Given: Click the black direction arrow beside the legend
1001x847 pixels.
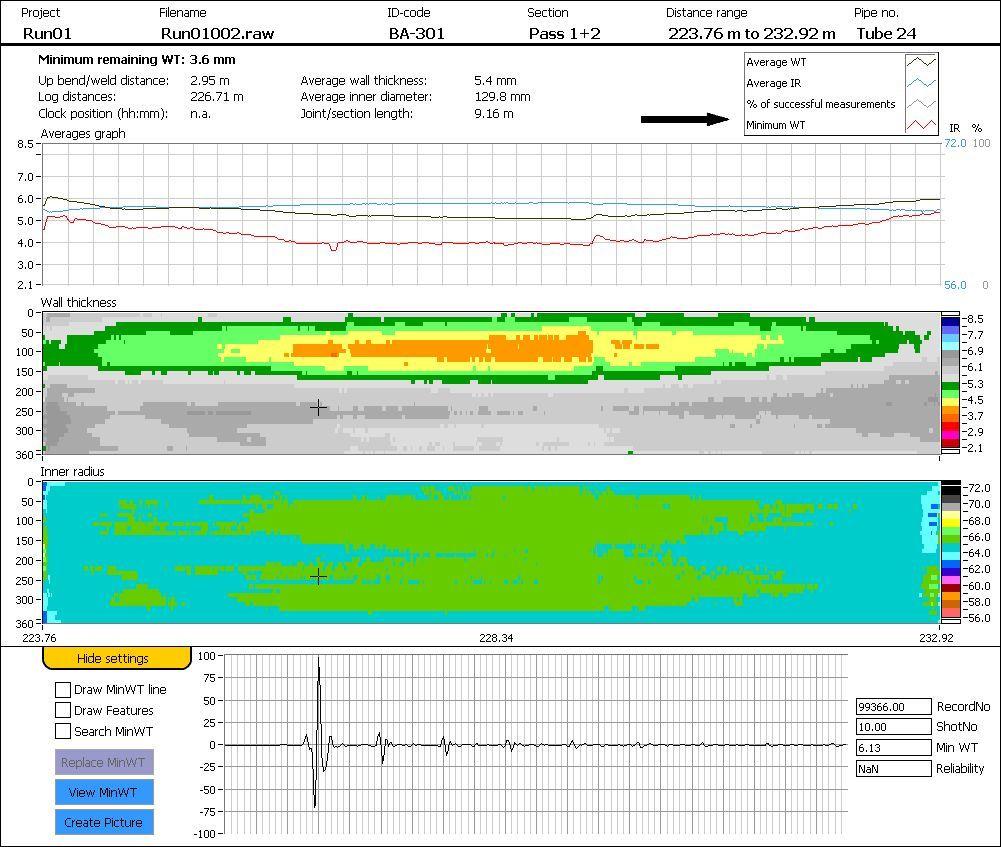Looking at the screenshot, I should (x=686, y=119).
